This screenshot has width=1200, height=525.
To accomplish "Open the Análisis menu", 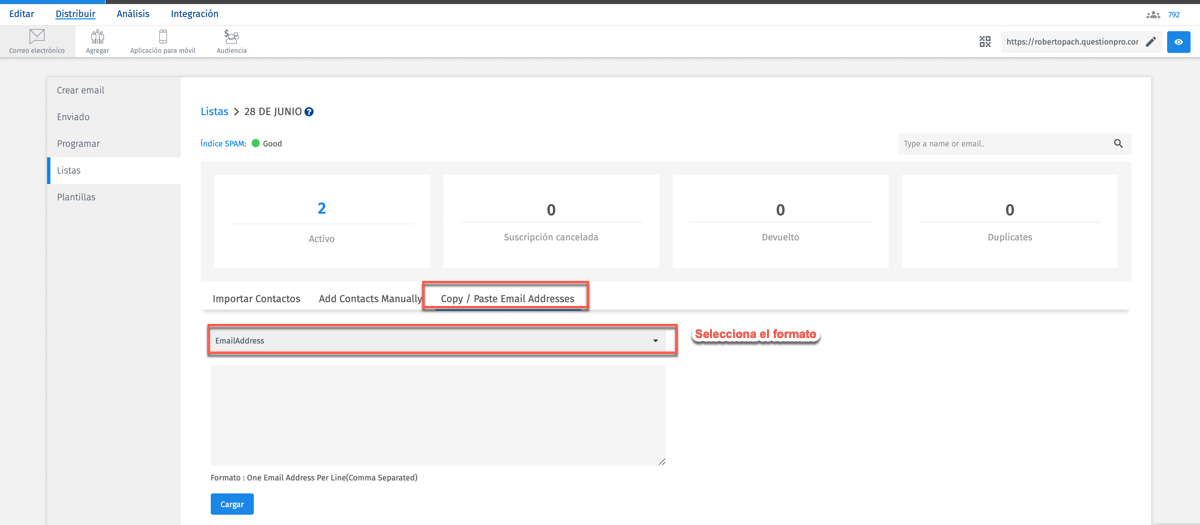I will (133, 14).
